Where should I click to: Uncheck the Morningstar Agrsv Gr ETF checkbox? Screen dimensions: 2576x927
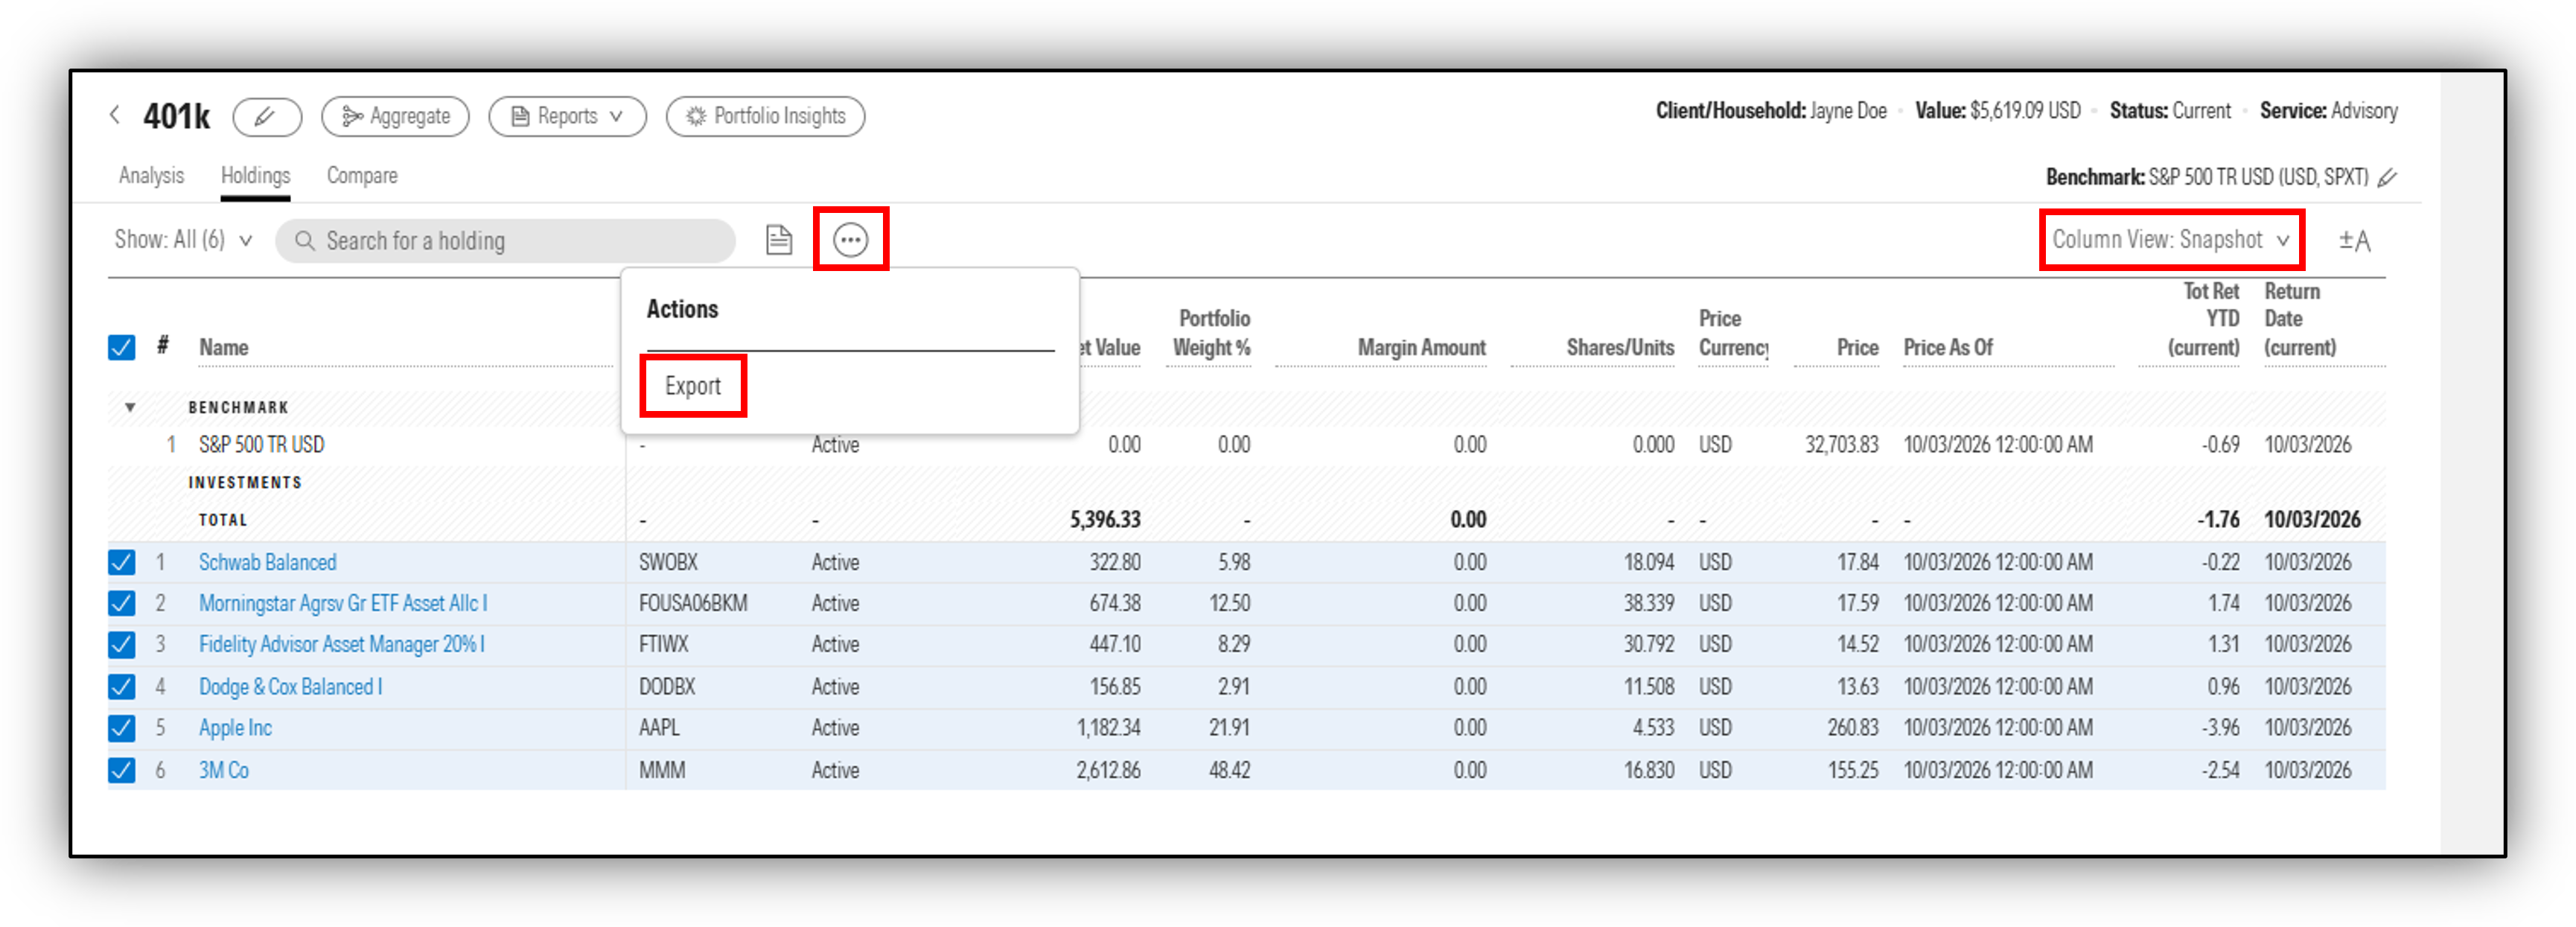click(121, 603)
